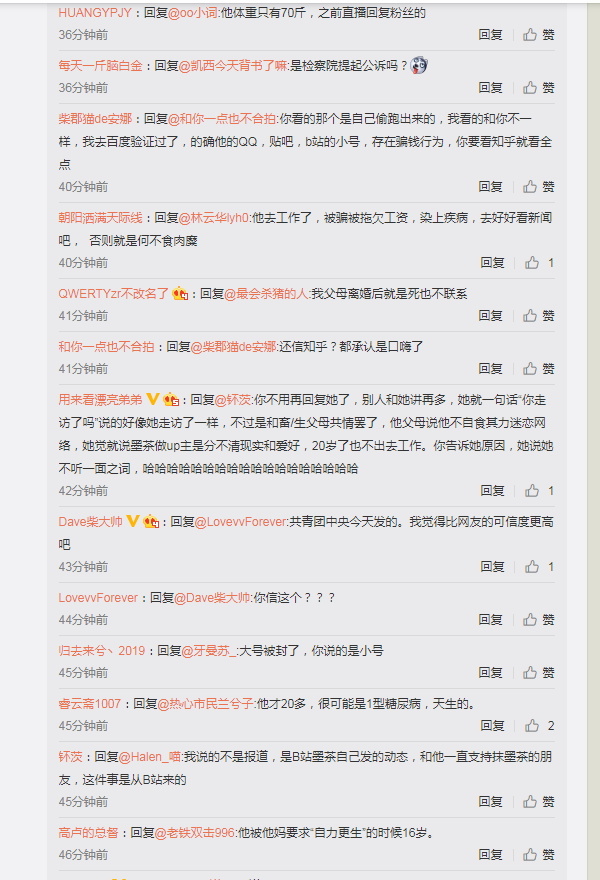Like 柴郡猫de安娜's long comment
This screenshot has width=600, height=880.
tap(539, 186)
